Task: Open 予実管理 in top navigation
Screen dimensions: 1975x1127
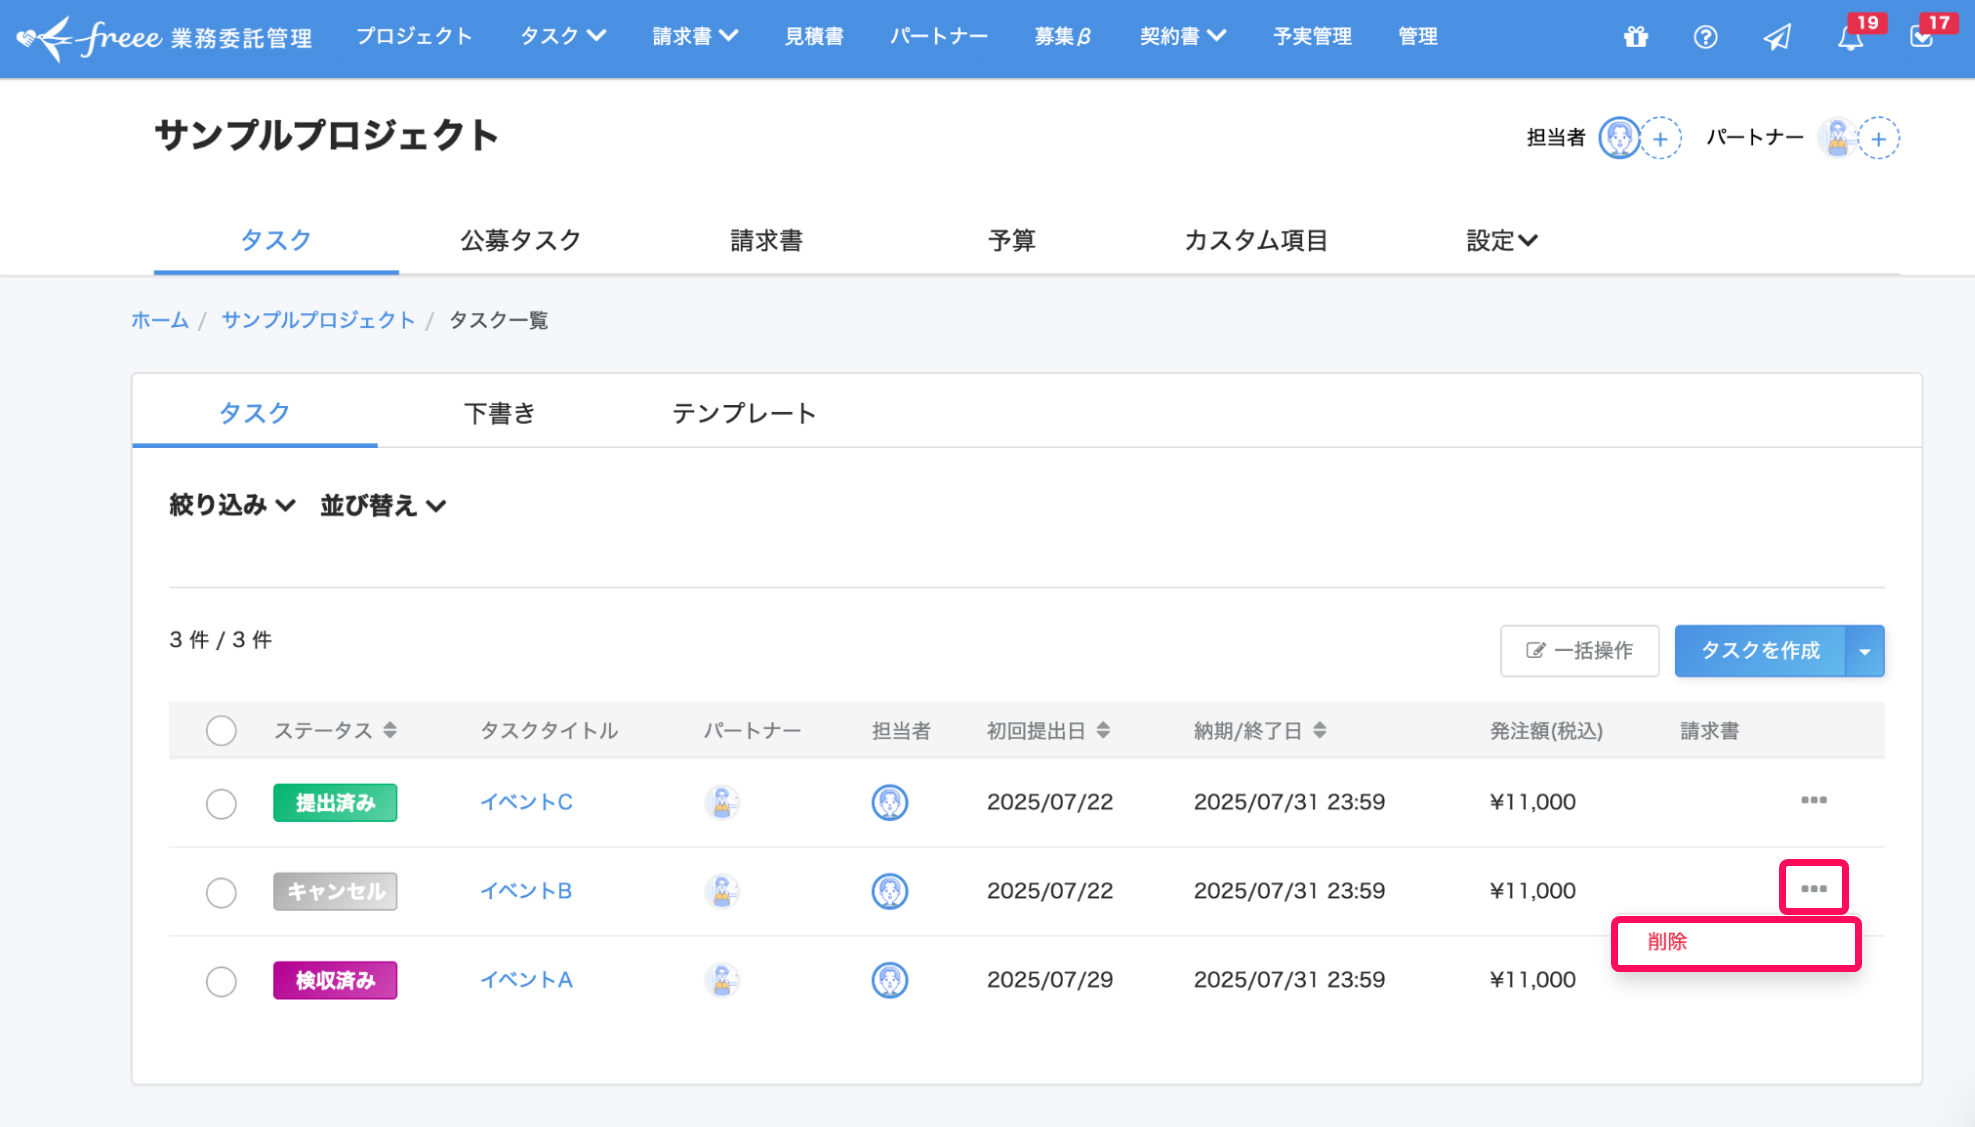Action: pos(1312,36)
